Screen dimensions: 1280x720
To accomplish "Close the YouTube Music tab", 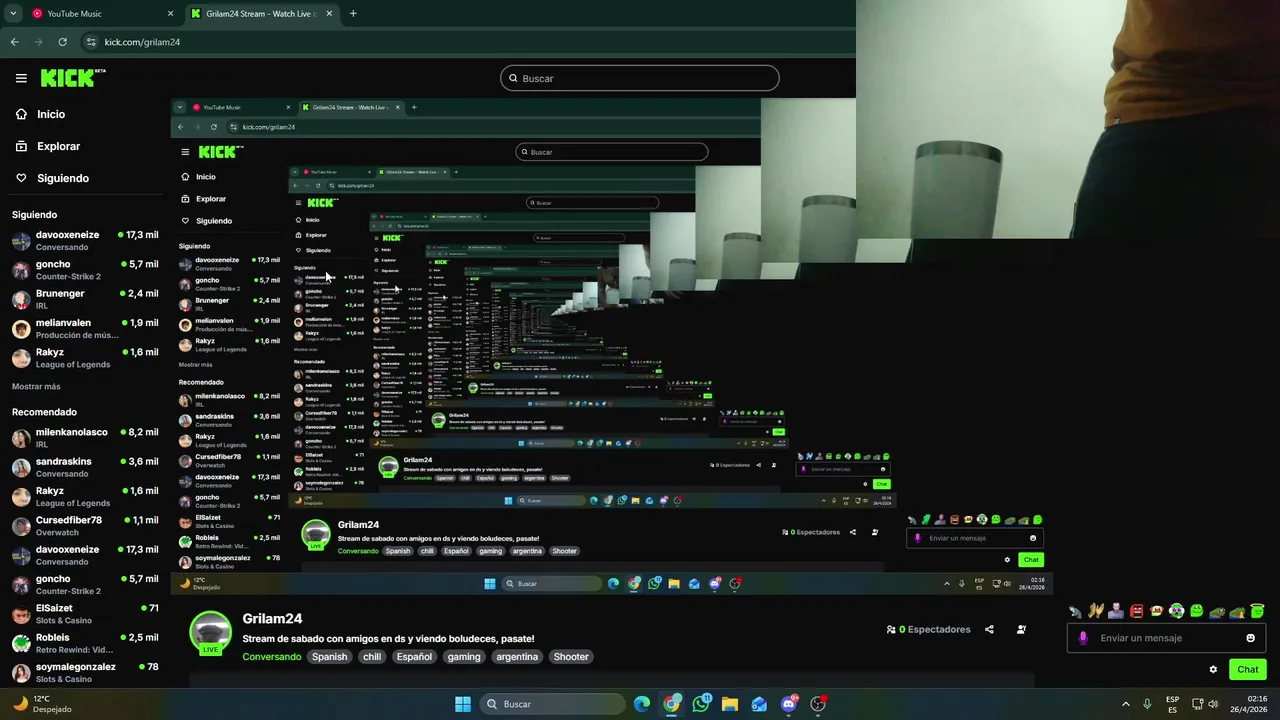I will [x=170, y=14].
